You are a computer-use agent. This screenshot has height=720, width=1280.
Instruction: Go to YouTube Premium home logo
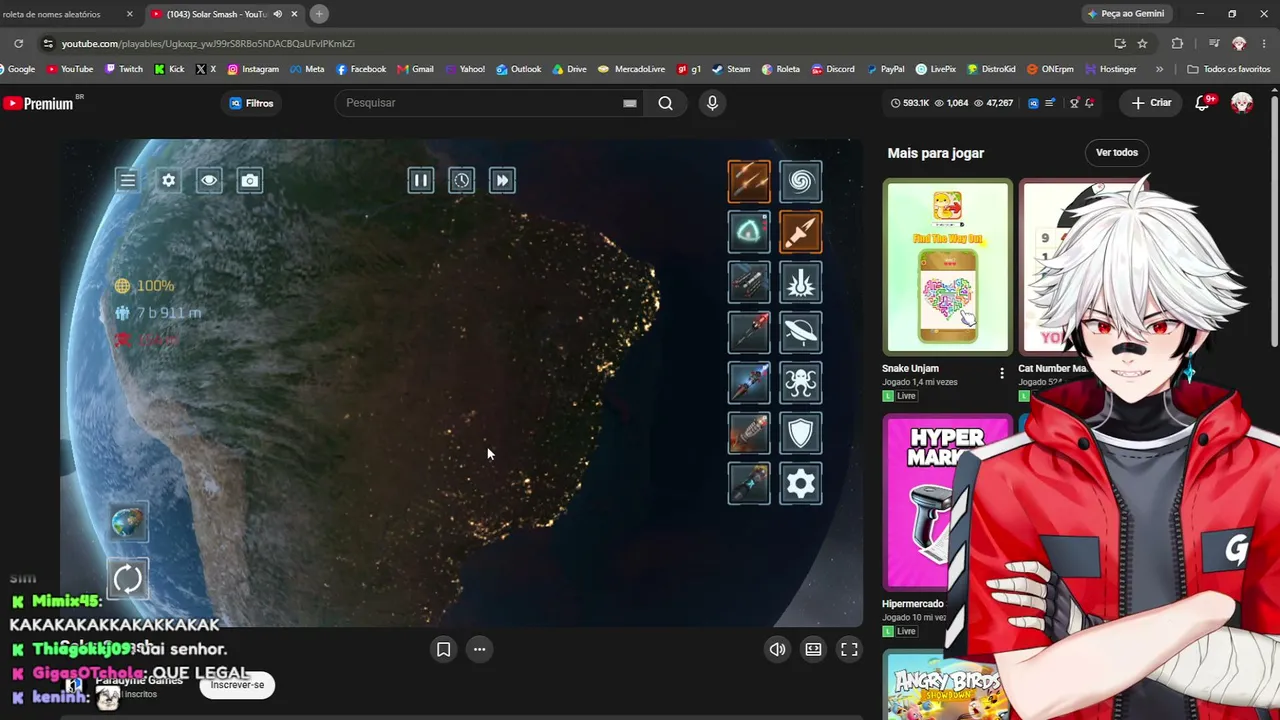click(40, 103)
